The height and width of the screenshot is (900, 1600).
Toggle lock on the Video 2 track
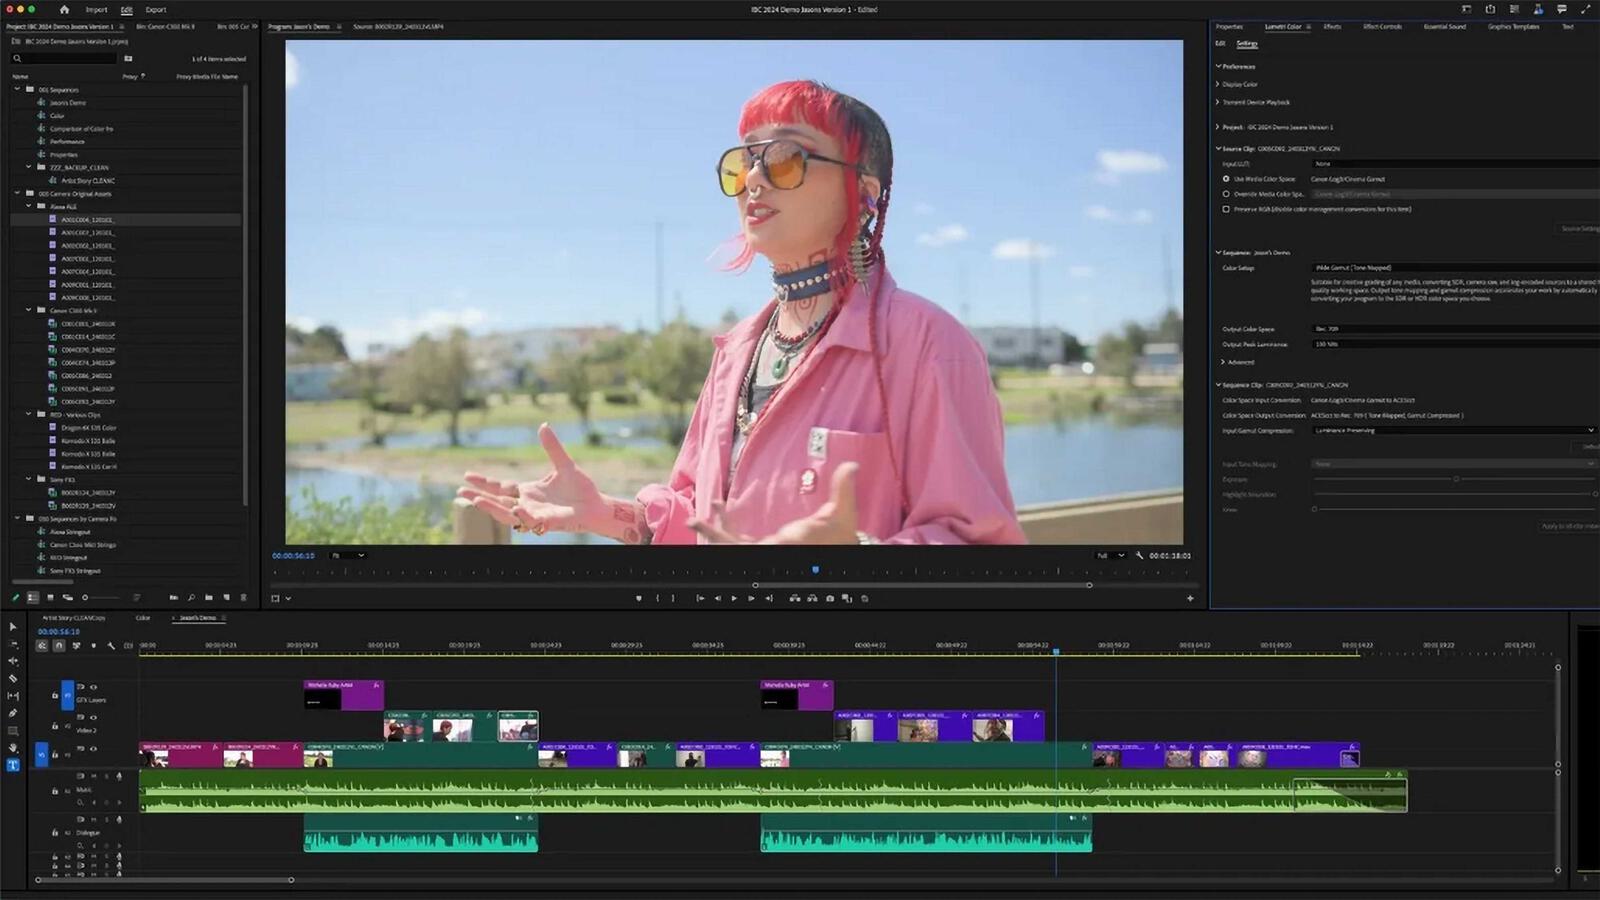click(55, 726)
